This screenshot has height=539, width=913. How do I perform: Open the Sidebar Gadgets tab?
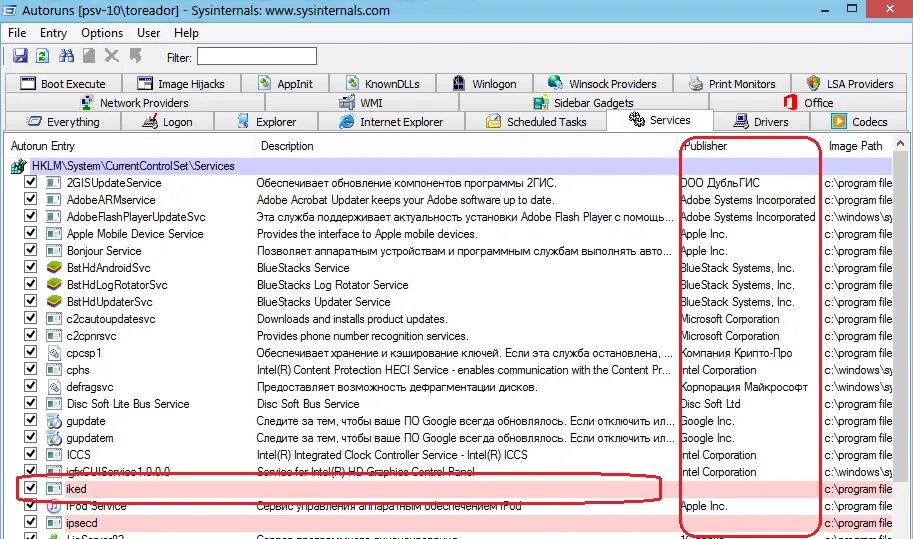(x=583, y=103)
